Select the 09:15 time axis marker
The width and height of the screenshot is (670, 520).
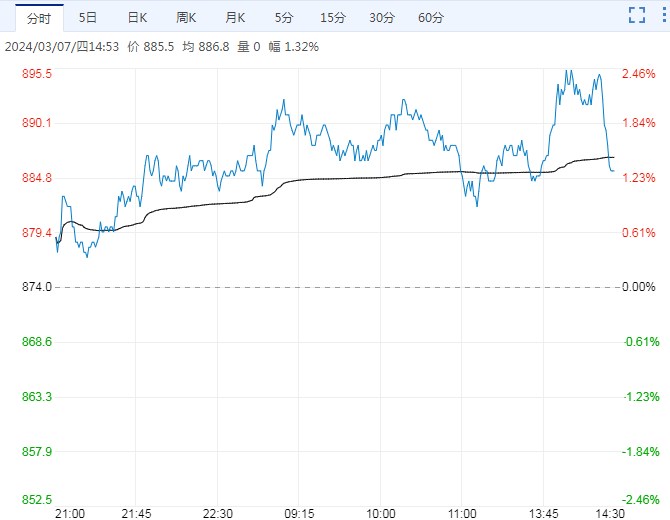point(299,512)
